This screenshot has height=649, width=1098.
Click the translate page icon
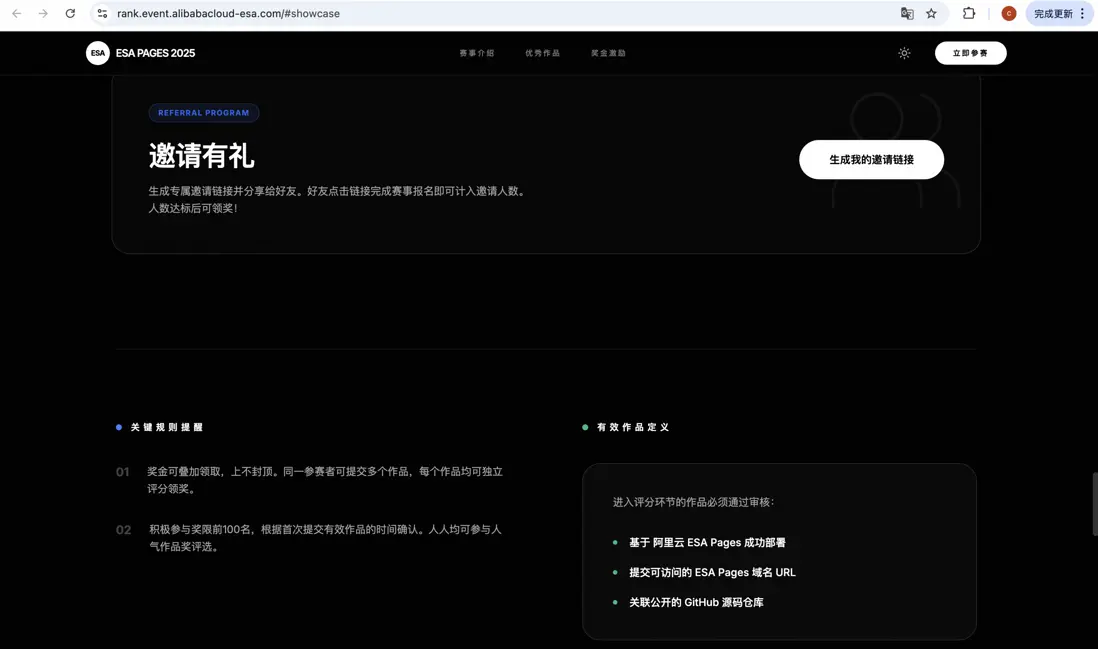(x=907, y=13)
